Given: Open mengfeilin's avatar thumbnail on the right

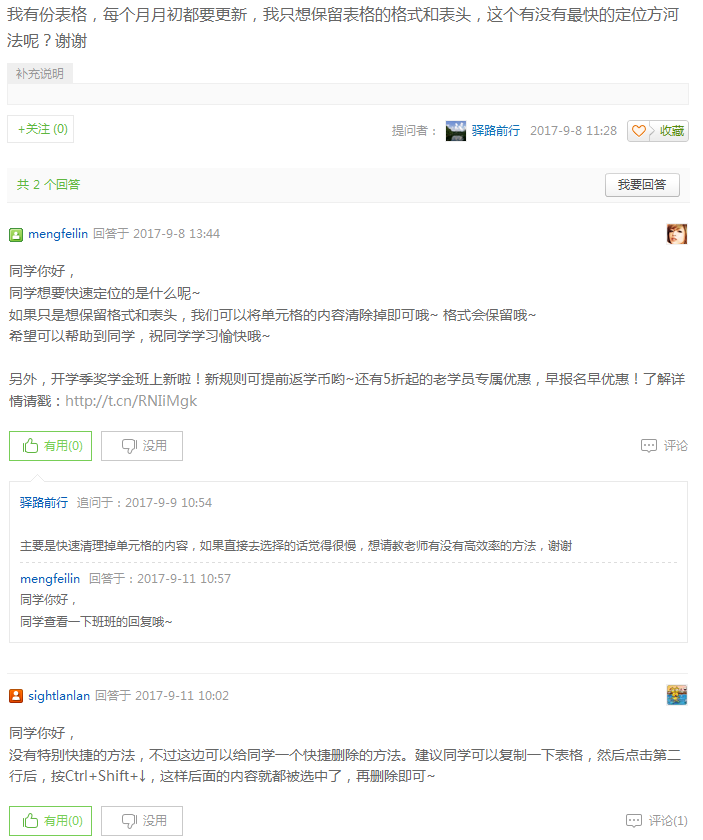Looking at the screenshot, I should [677, 234].
